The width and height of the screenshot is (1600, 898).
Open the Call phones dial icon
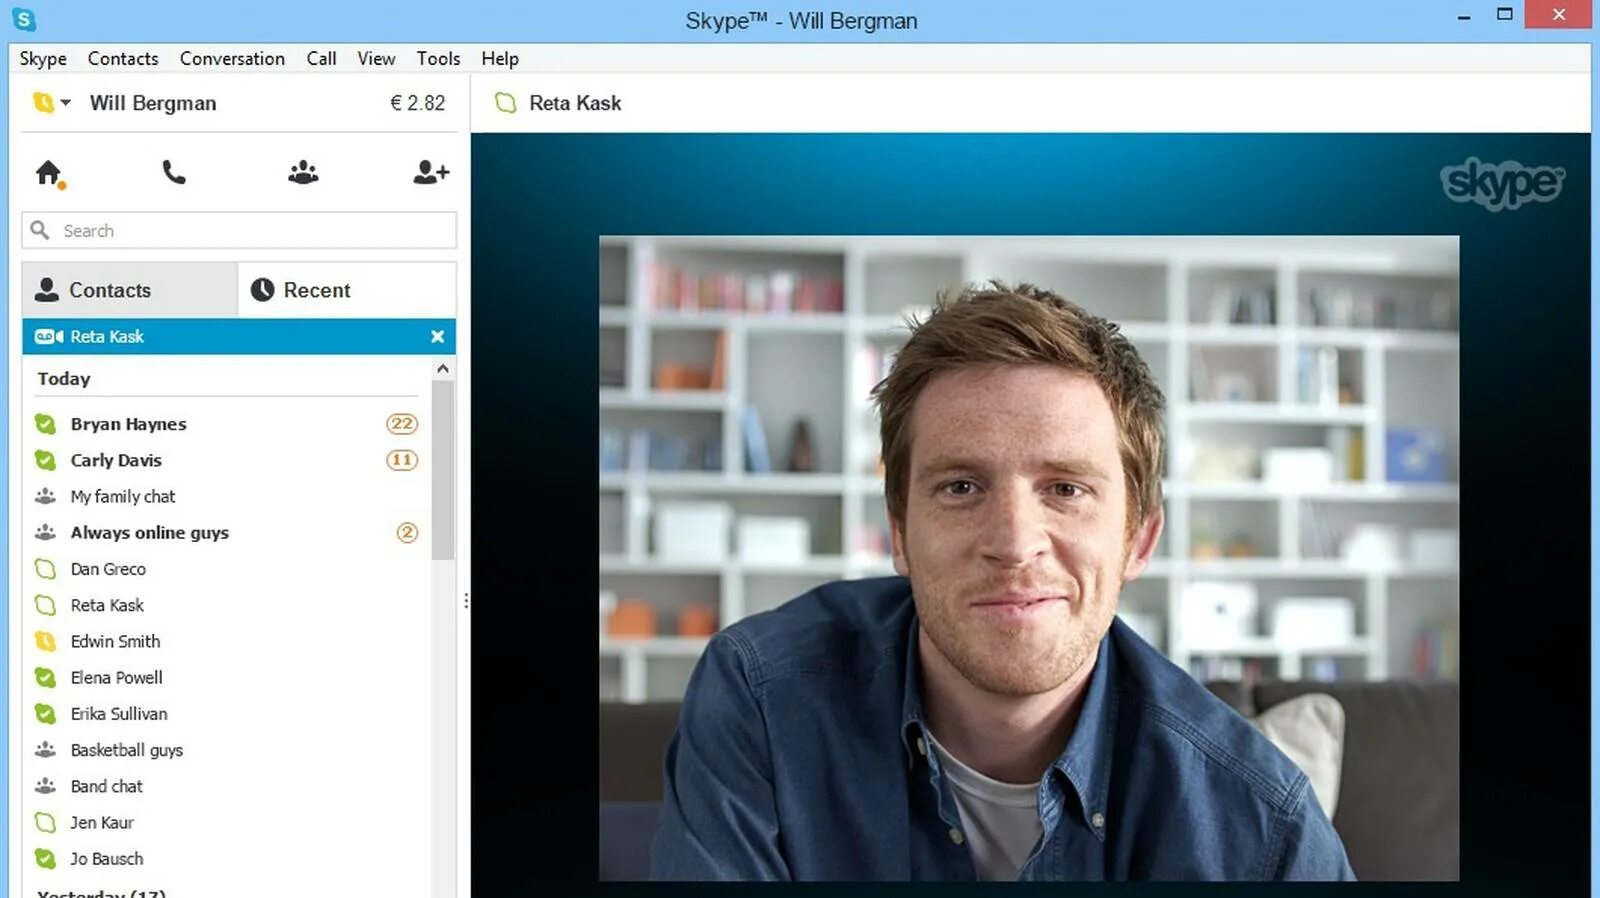(x=174, y=173)
